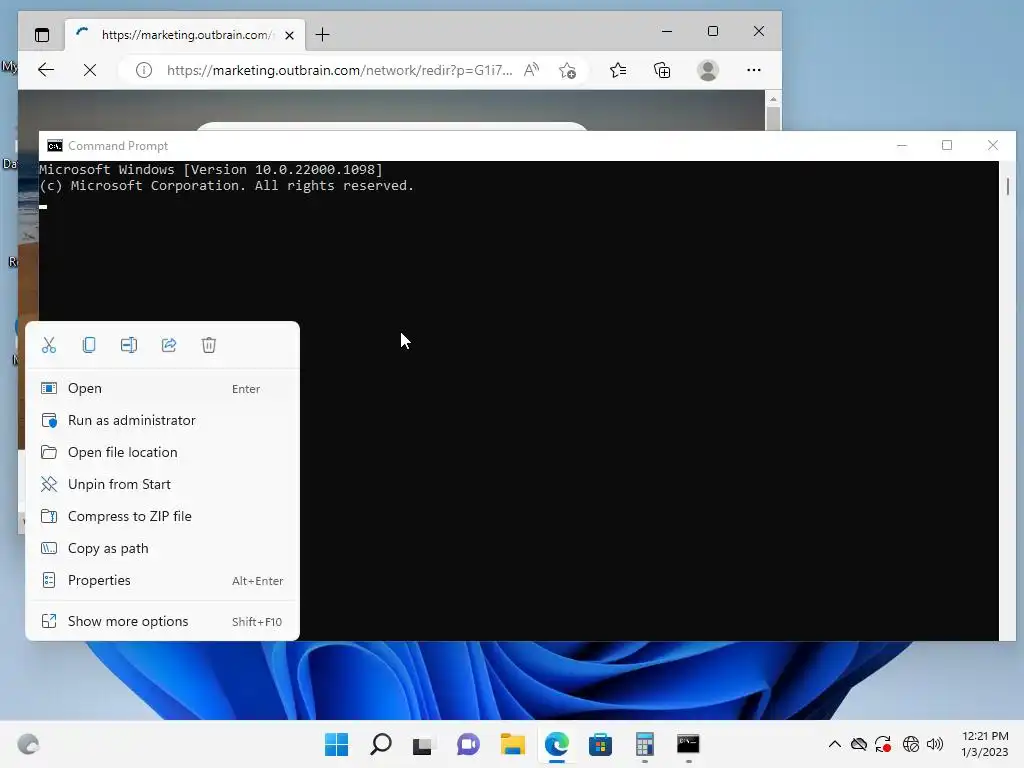This screenshot has height=768, width=1024.
Task: Minimize the Command Prompt window
Action: 902,145
